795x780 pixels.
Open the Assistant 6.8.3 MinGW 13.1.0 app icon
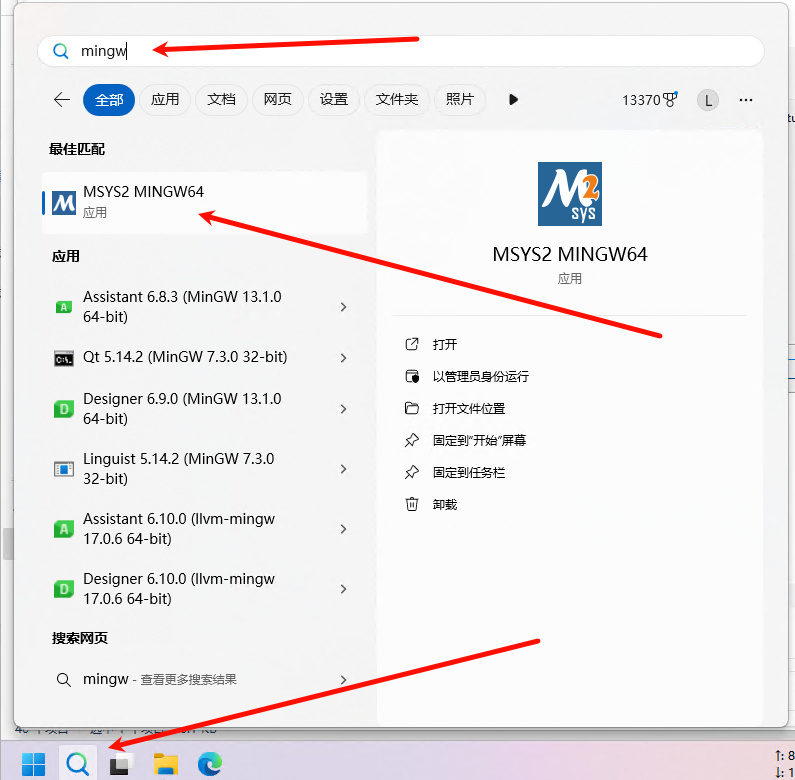click(x=64, y=307)
